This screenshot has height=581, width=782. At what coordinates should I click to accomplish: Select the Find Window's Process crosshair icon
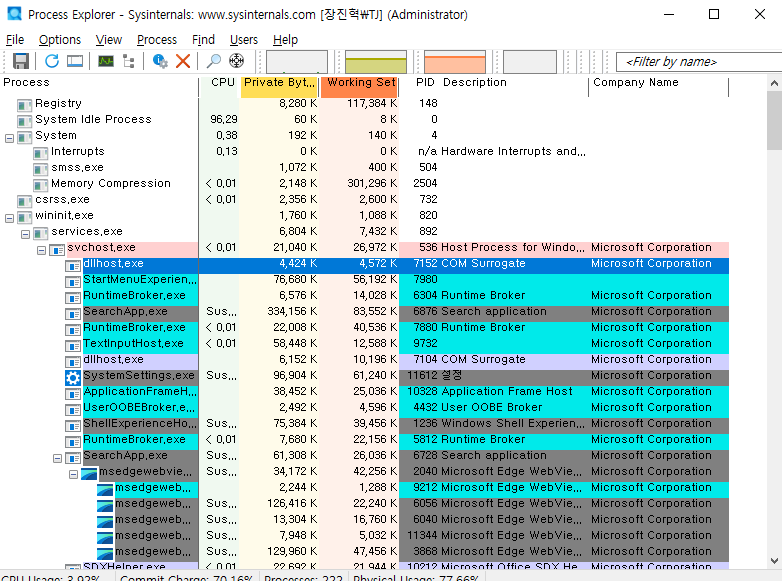click(x=236, y=61)
